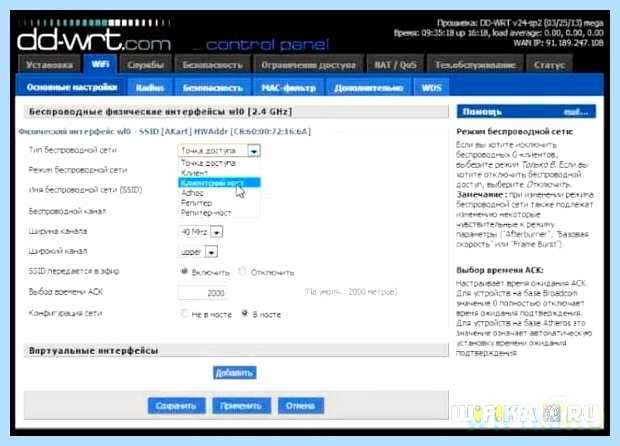Screen dimensions: 620x446
Task: Click the Отмена button
Action: (301, 406)
